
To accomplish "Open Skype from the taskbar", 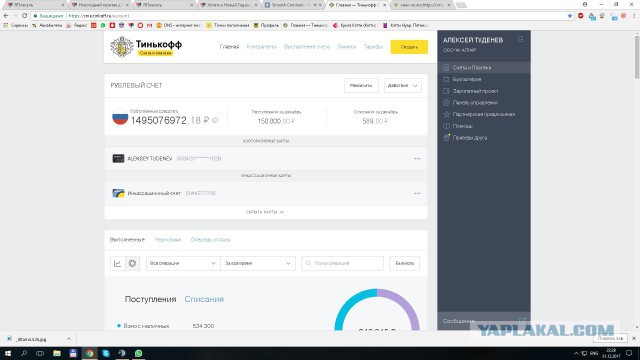I will point(106,353).
